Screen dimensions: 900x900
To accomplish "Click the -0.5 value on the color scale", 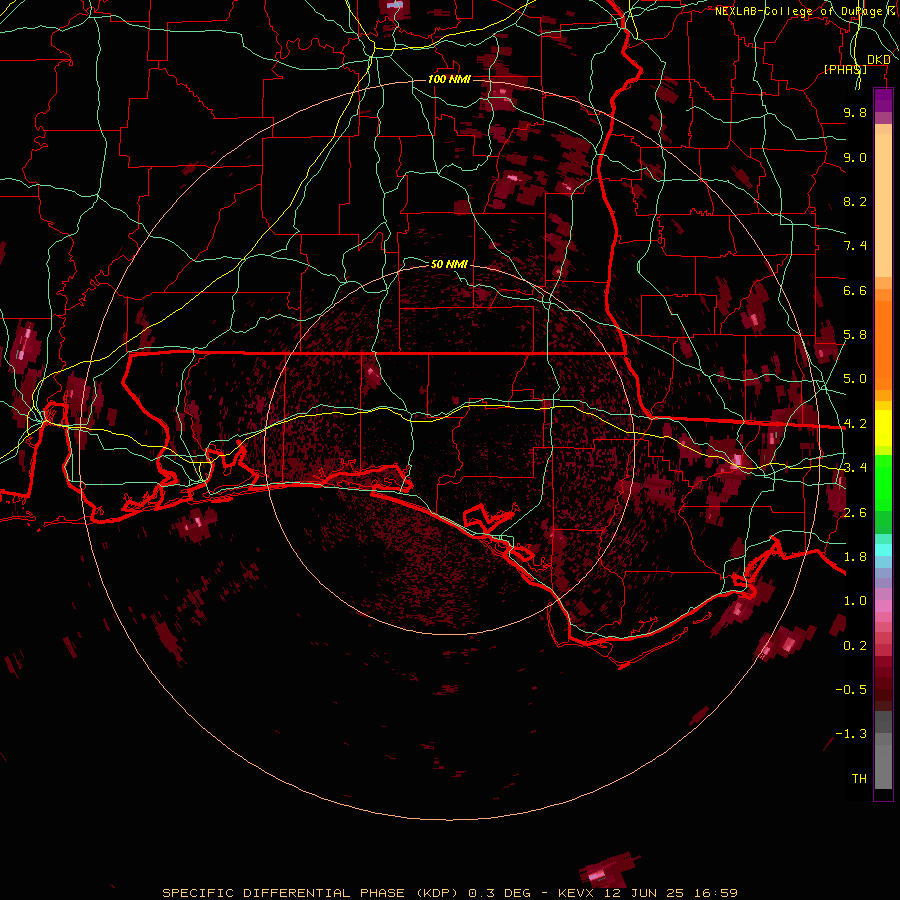I will click(x=851, y=690).
